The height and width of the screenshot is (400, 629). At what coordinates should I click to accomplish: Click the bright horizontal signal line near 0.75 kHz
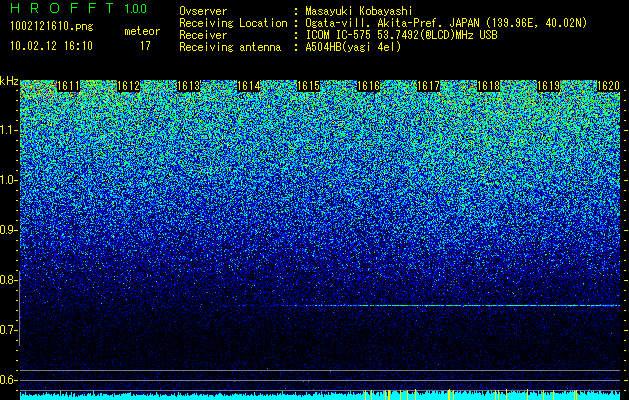tap(451, 306)
